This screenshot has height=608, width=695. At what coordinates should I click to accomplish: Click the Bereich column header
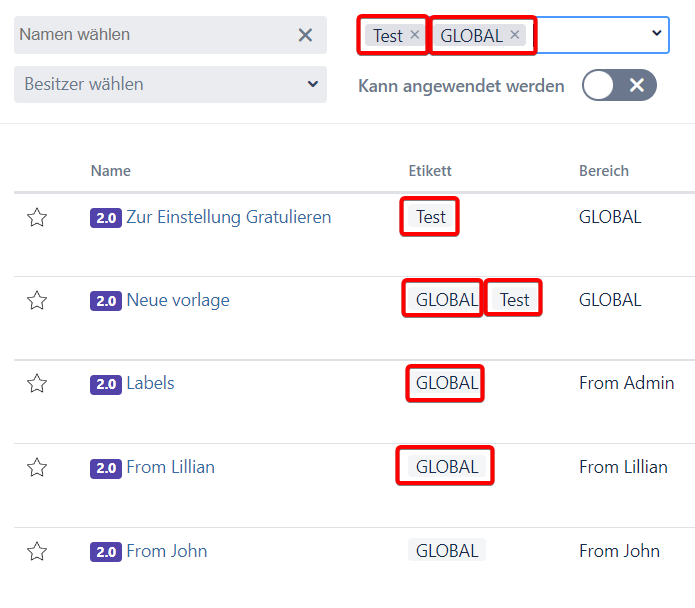[x=603, y=171]
